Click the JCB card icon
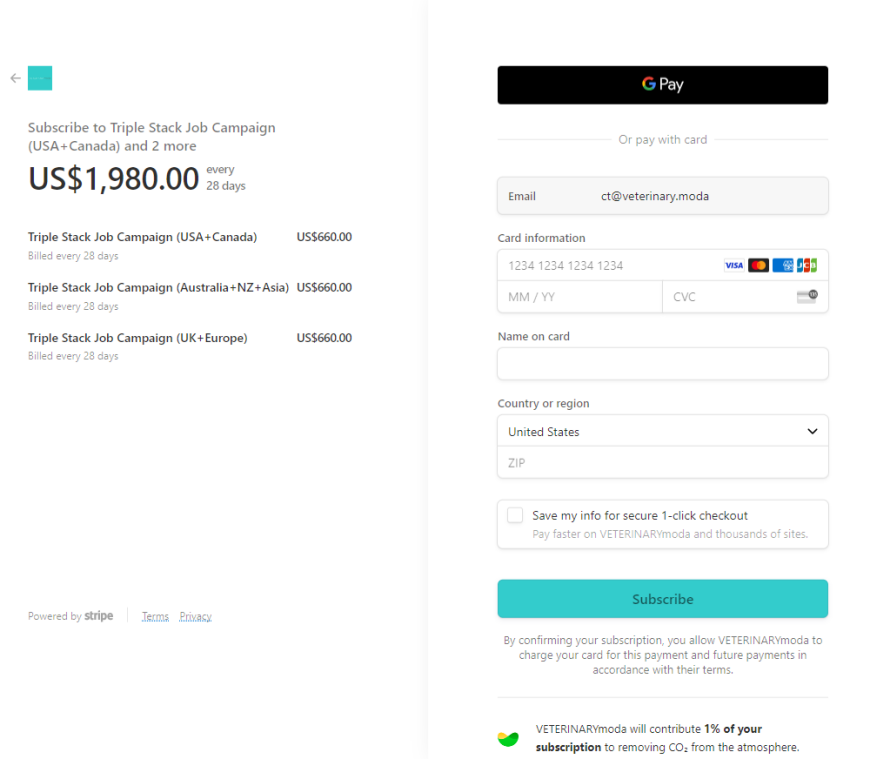This screenshot has width=870, height=759. (807, 266)
